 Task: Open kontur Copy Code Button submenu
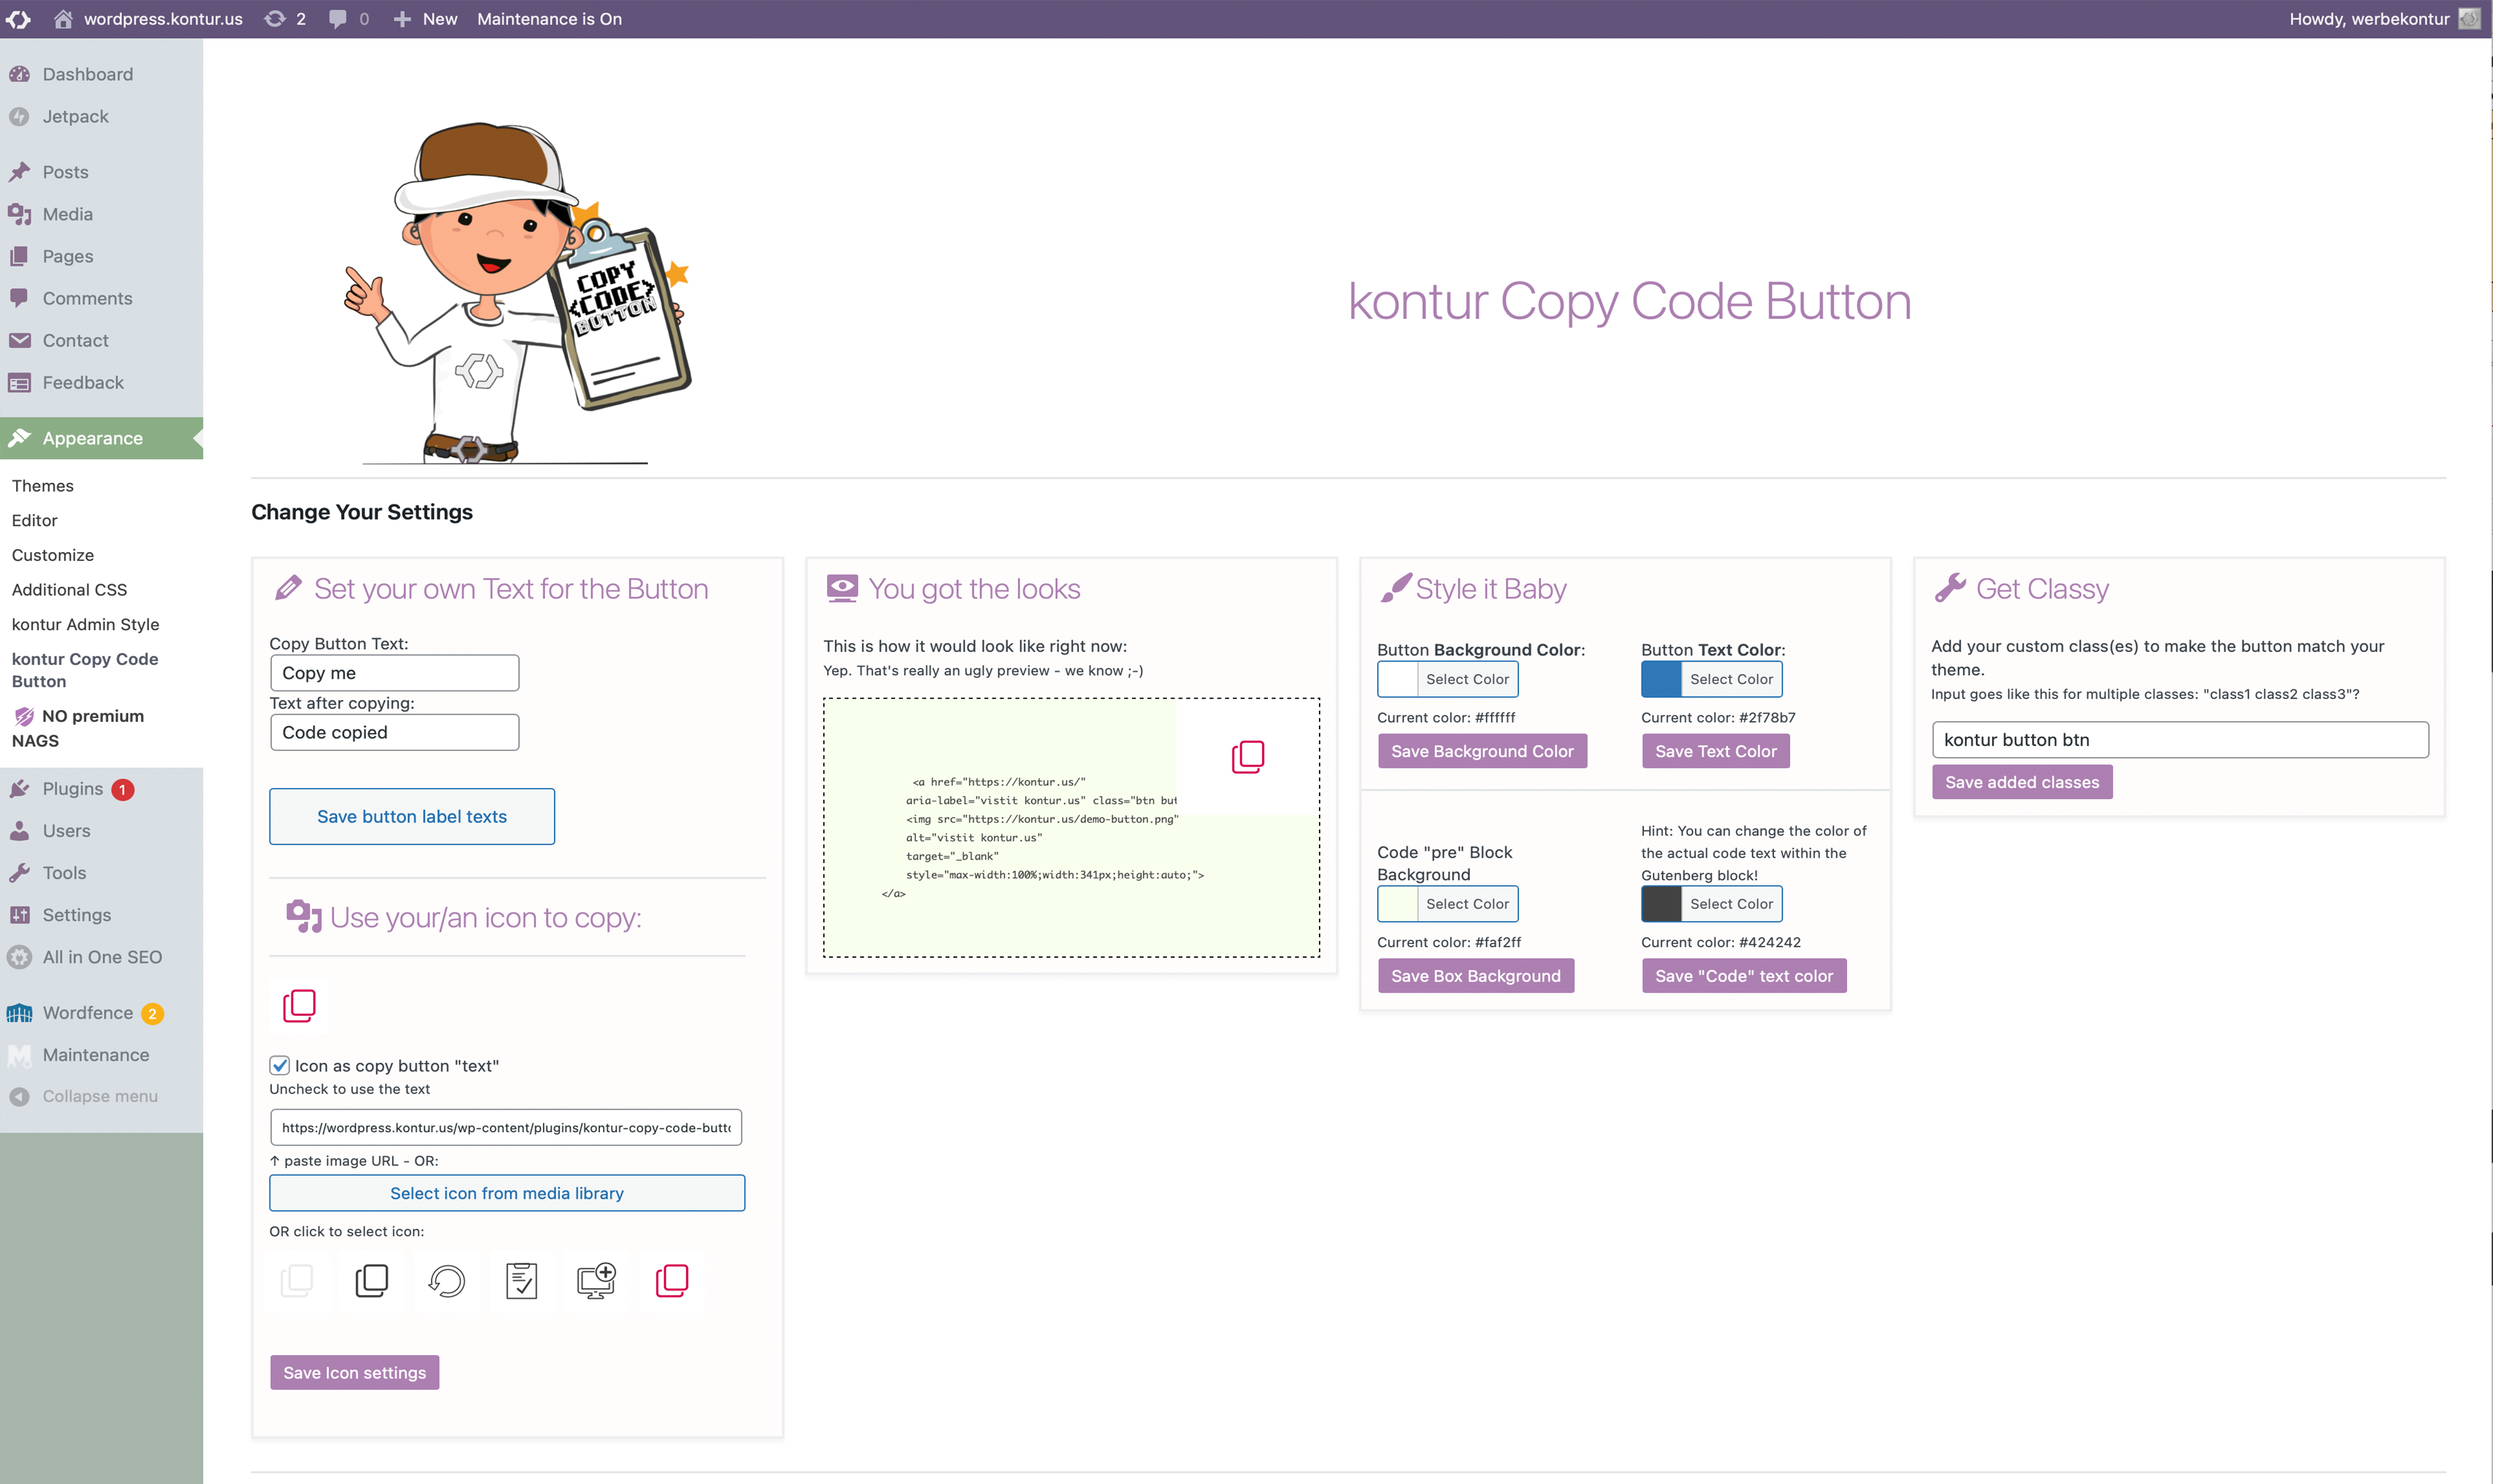(85, 670)
